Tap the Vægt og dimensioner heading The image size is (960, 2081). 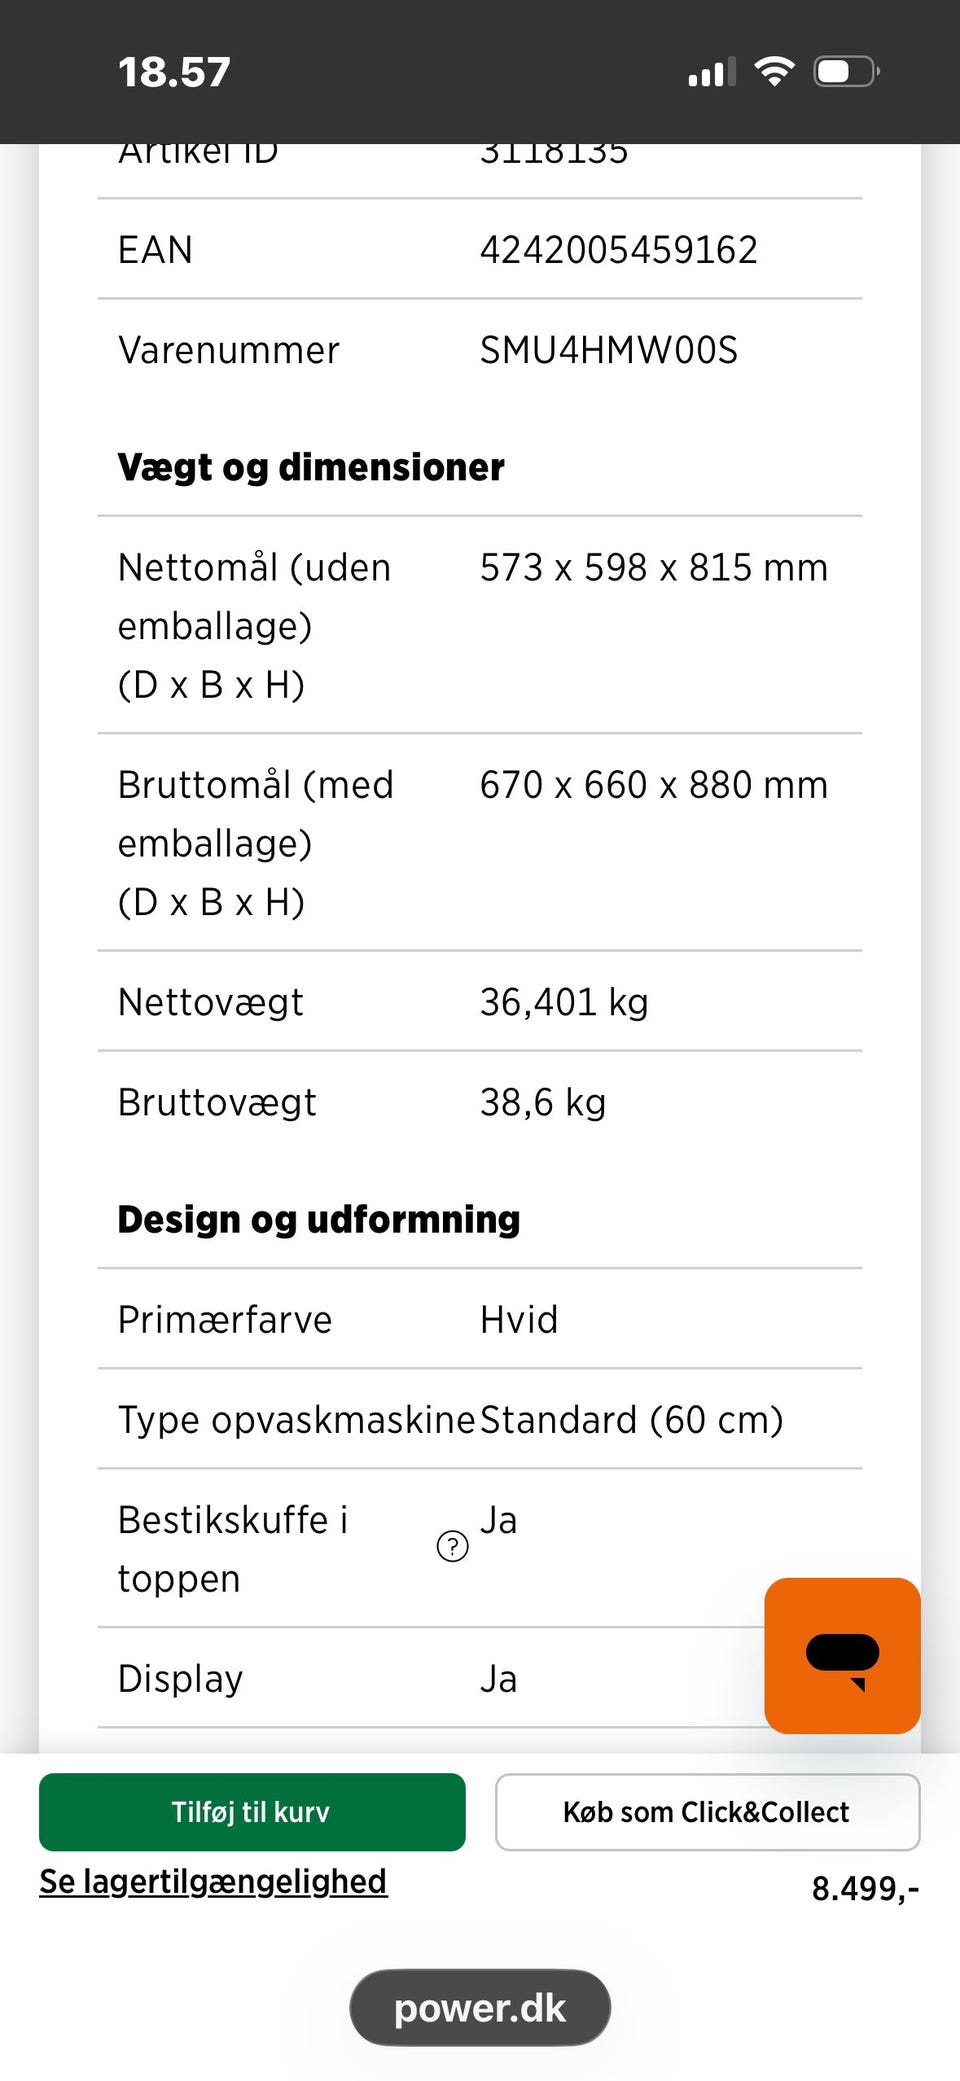click(311, 467)
